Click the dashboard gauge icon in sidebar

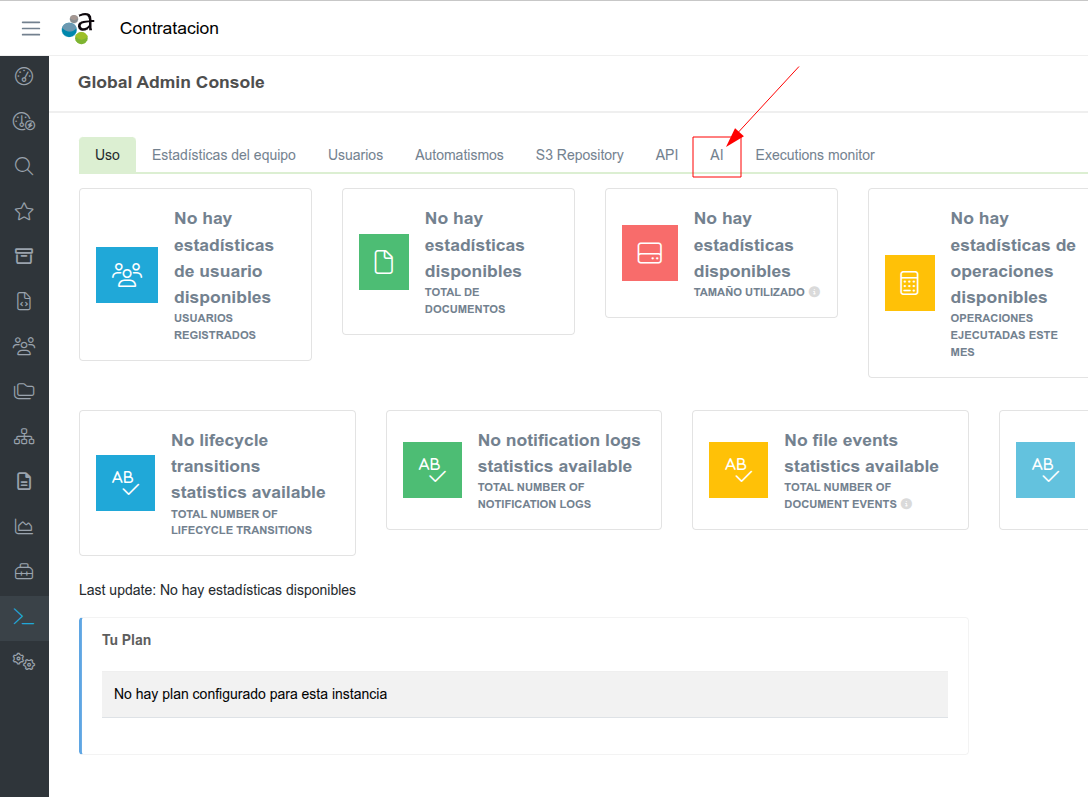pyautogui.click(x=24, y=76)
